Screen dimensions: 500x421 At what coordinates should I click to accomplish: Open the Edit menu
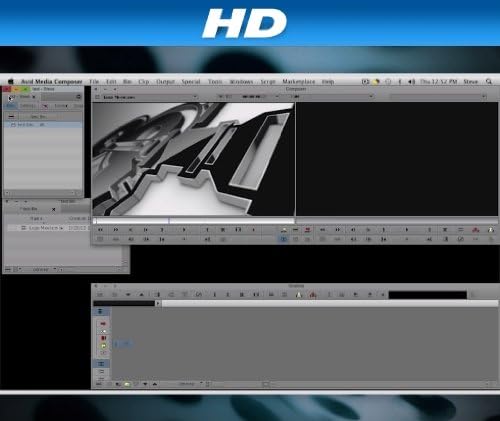(111, 81)
